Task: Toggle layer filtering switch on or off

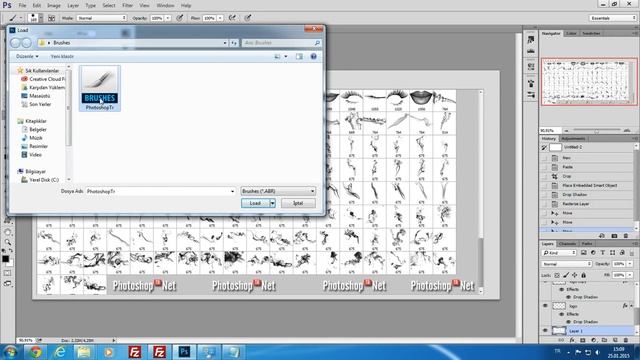Action: [632, 253]
